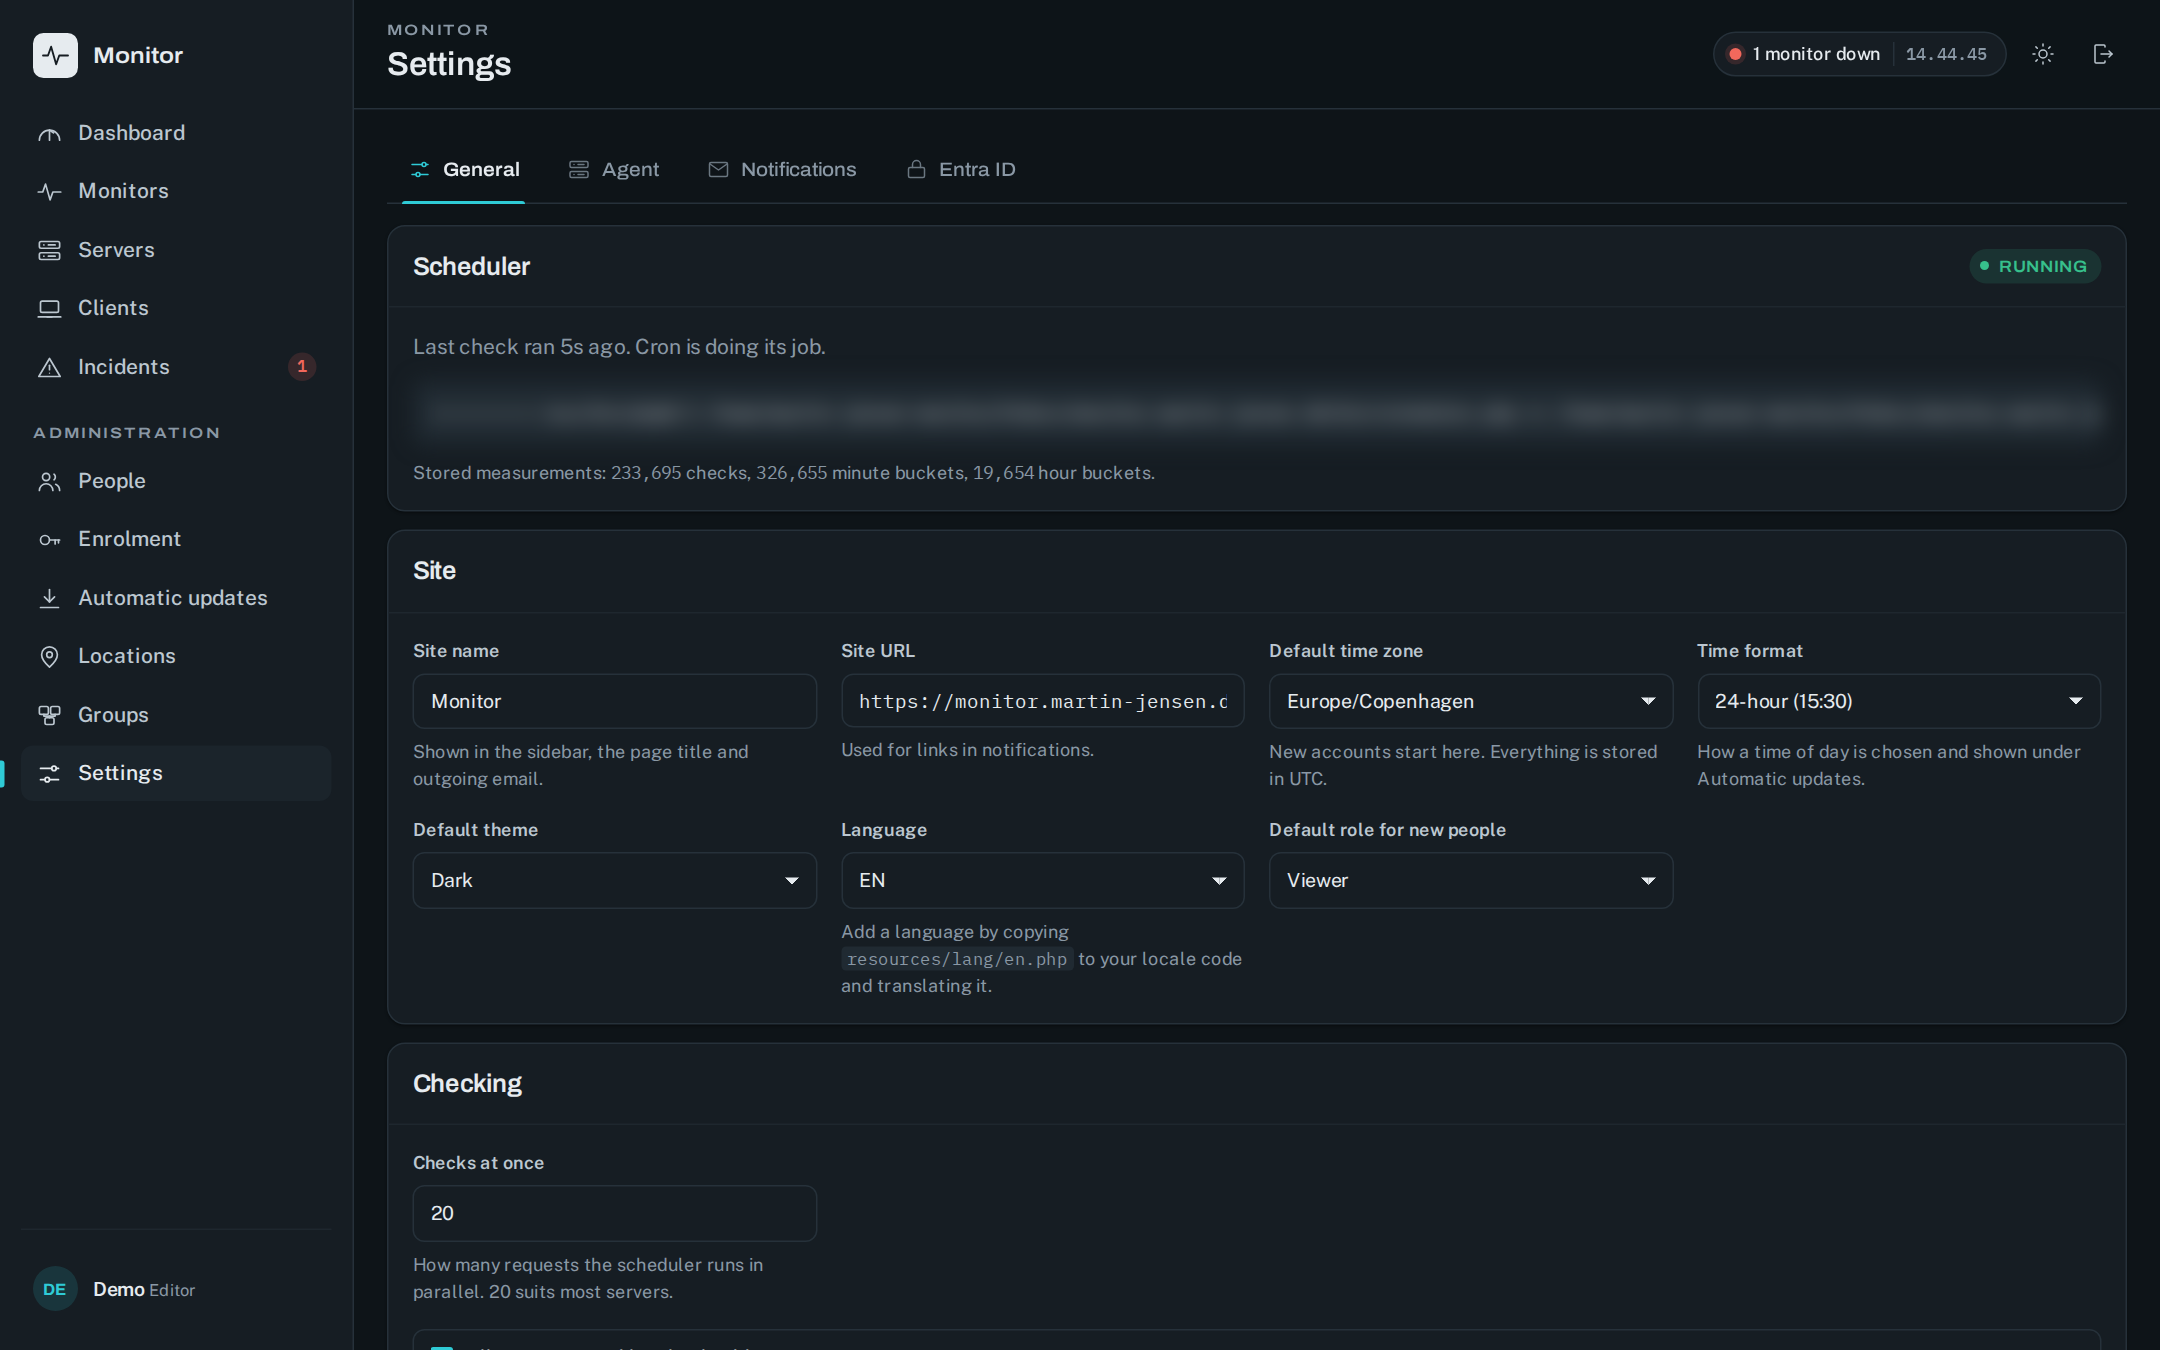The image size is (2160, 1350).
Task: Select the General settings tab
Action: pos(464,170)
